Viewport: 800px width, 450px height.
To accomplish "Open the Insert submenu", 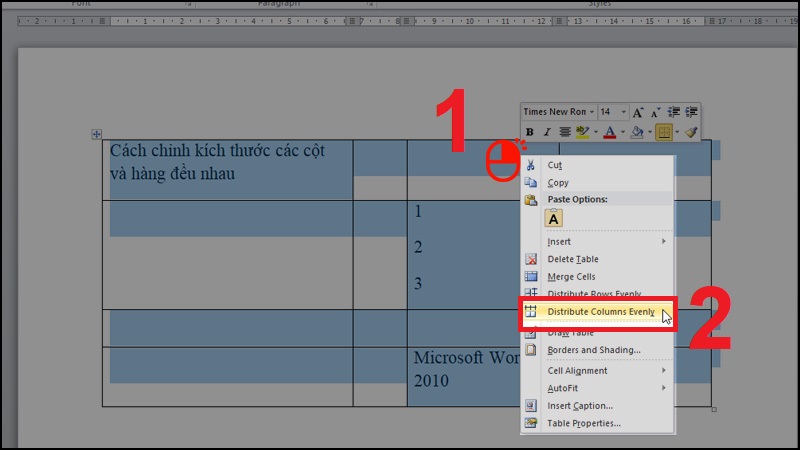I will pos(598,241).
